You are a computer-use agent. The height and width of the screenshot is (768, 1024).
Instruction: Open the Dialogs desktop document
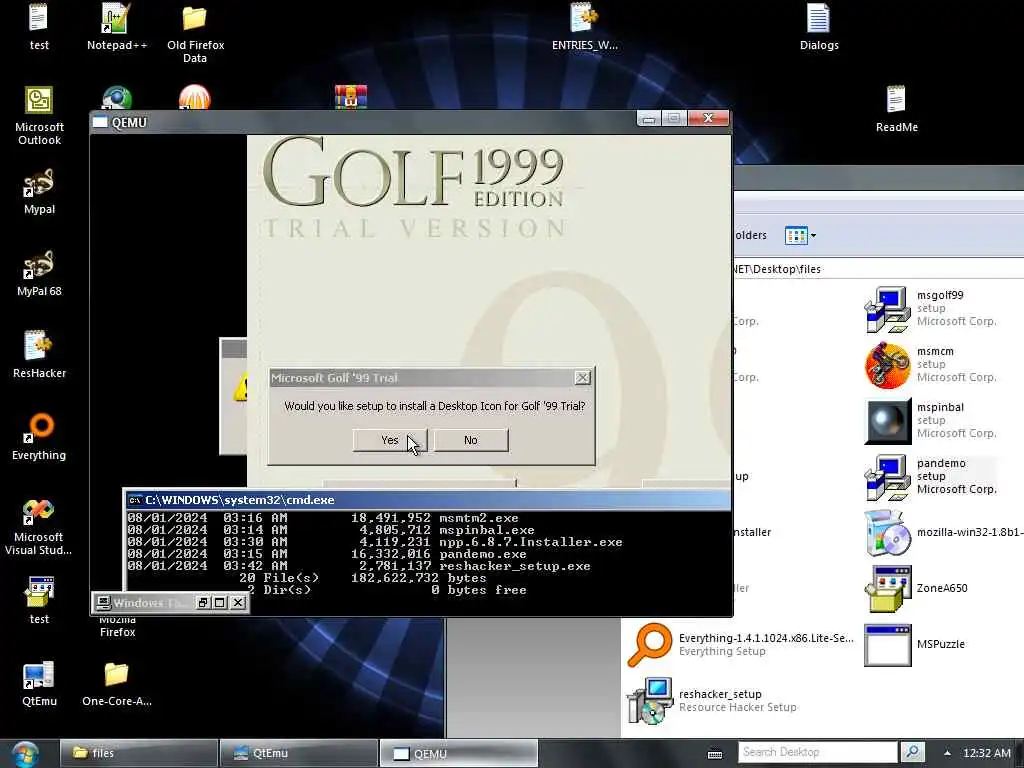(819, 27)
